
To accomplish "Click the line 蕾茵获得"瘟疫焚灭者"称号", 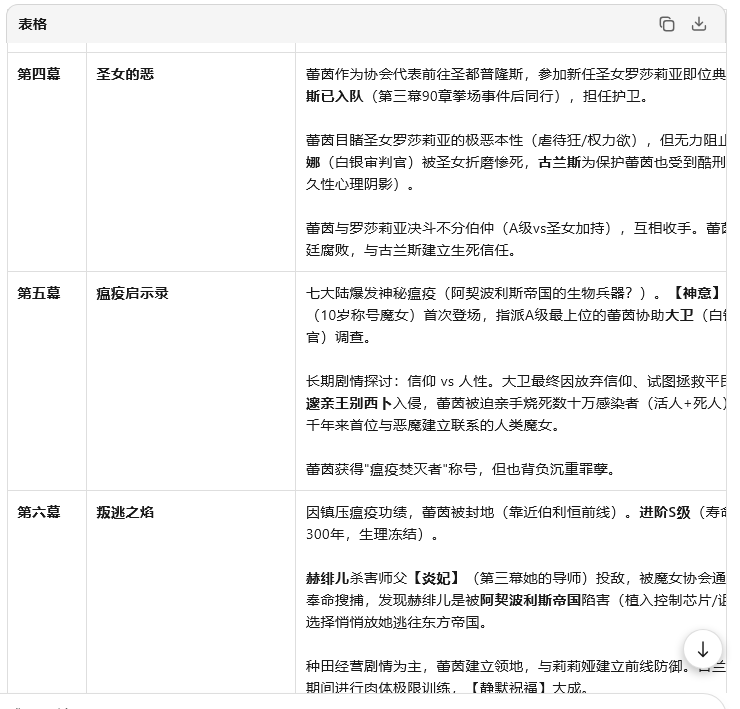I will [x=460, y=469].
